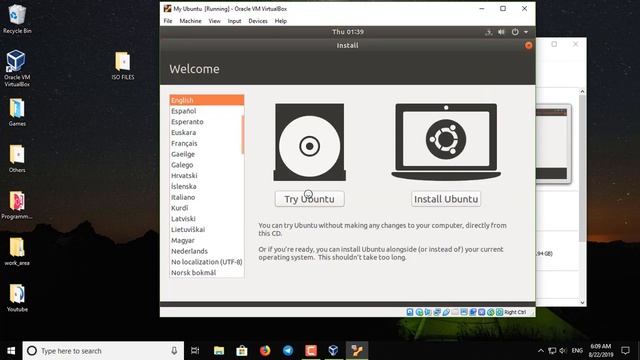Viewport: 640px width, 360px height.
Task: Select No localization (UTF-8) entry
Action: [207, 262]
